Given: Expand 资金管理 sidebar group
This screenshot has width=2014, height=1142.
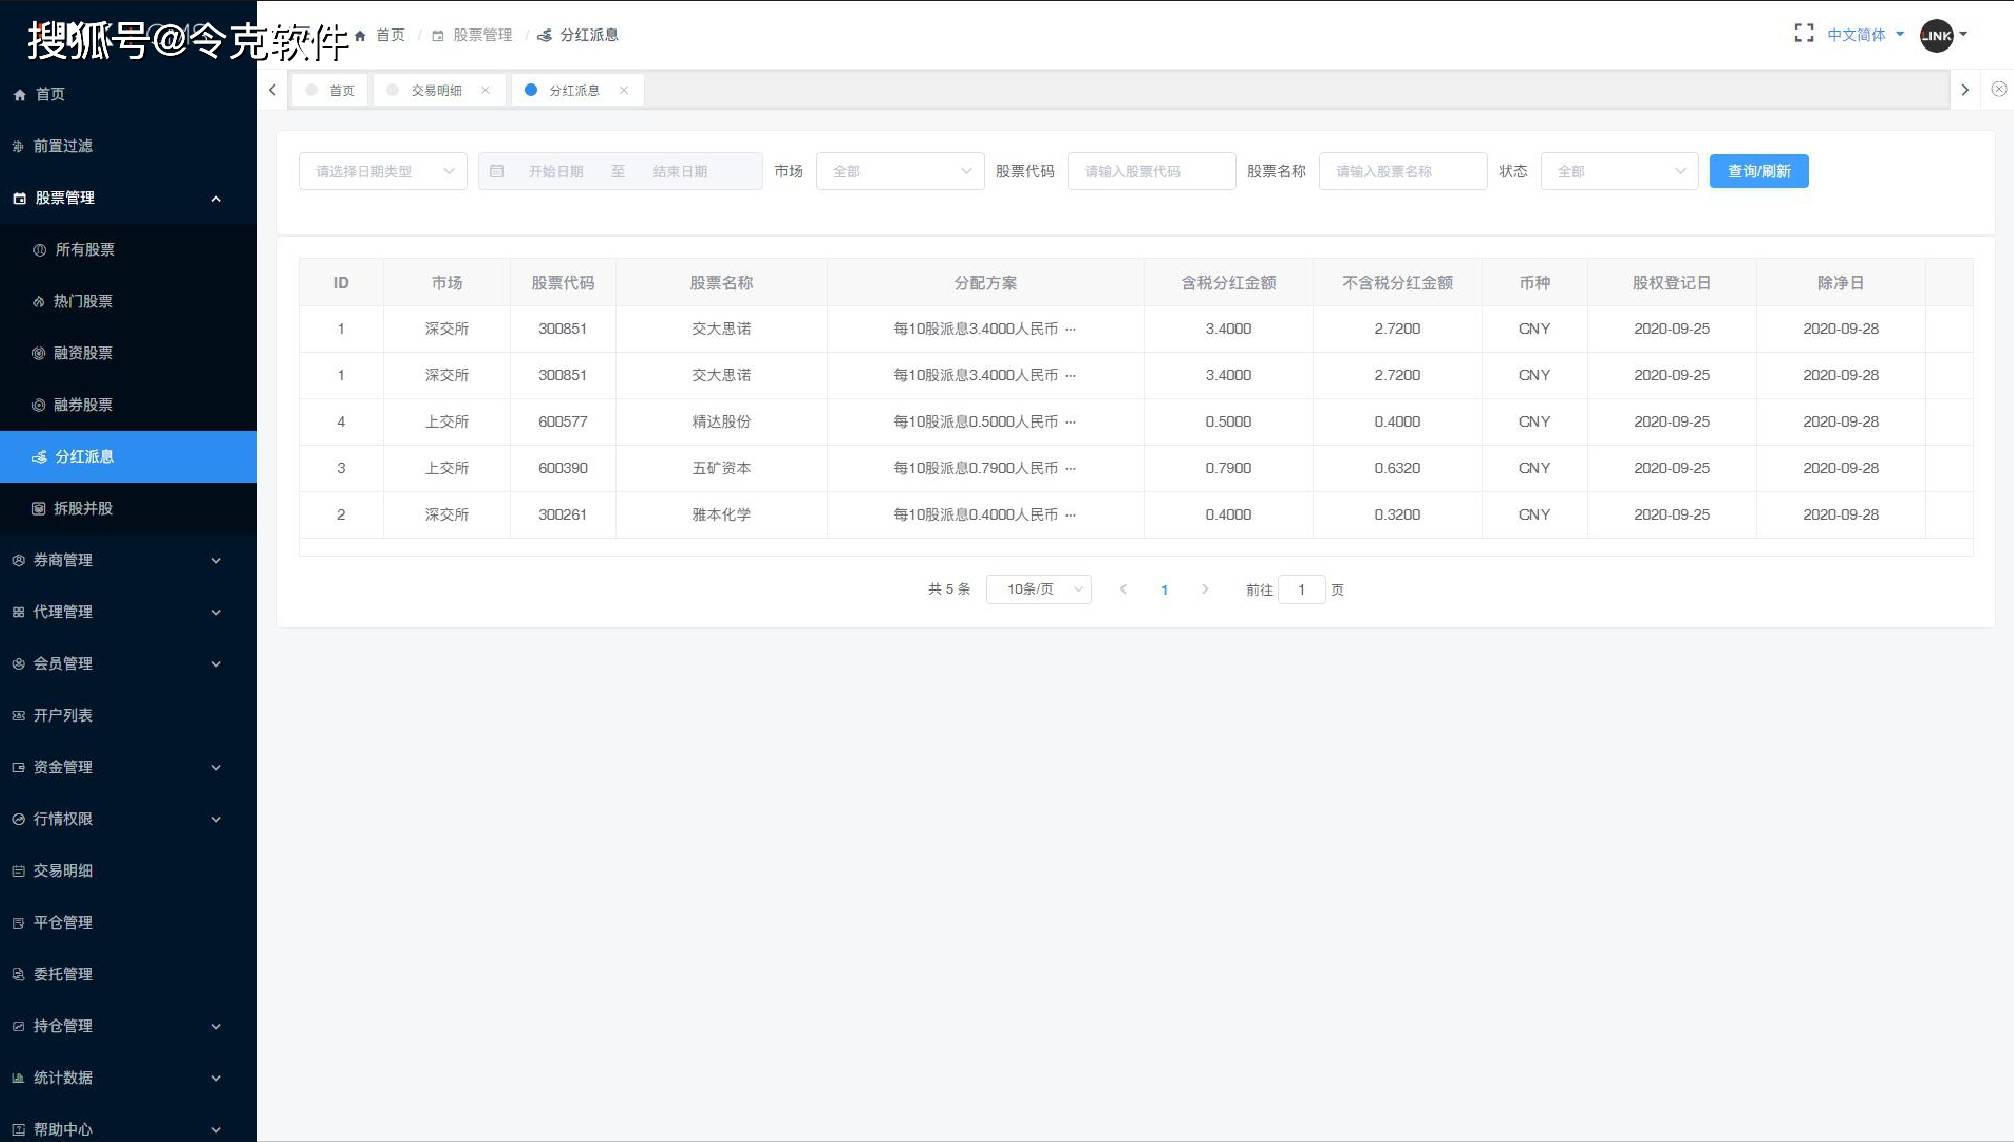Looking at the screenshot, I should 128,767.
